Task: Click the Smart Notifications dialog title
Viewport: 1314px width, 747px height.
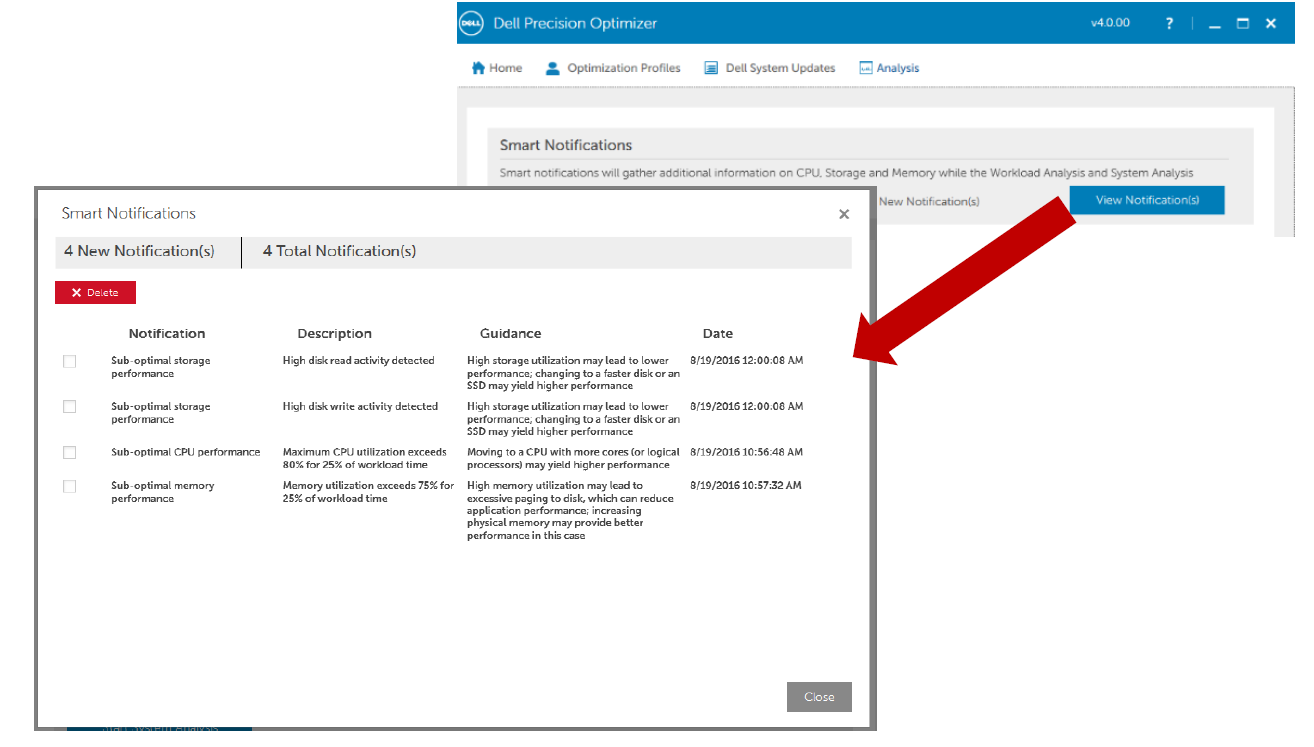Action: pyautogui.click(x=129, y=214)
